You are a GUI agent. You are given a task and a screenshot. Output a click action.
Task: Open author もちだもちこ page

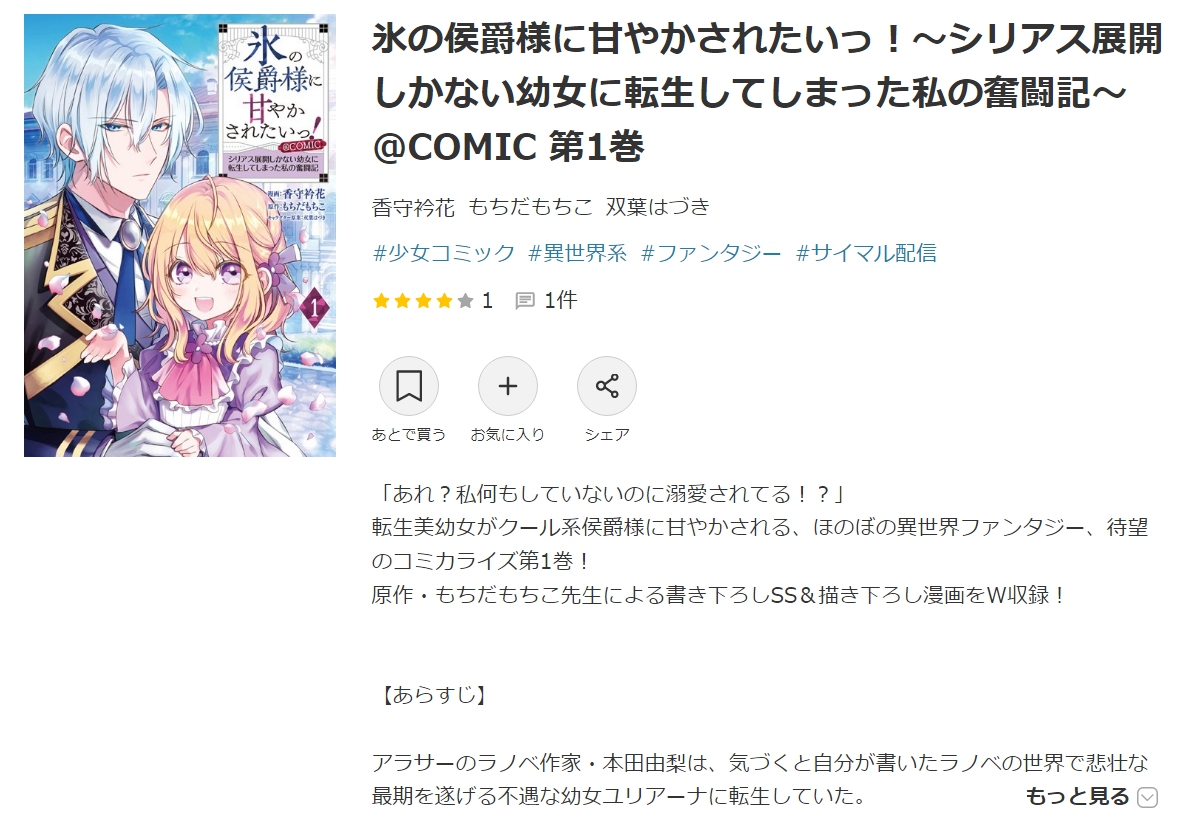pos(531,207)
